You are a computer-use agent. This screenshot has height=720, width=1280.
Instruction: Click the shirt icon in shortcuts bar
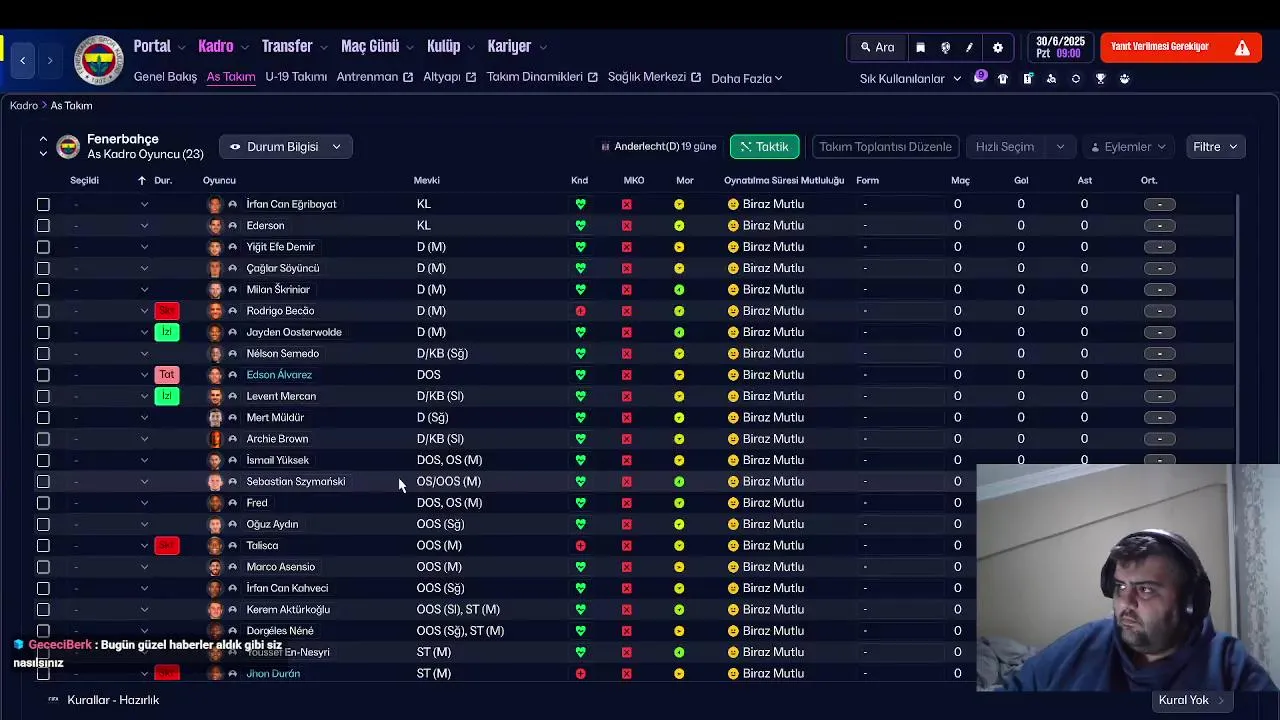click(x=1003, y=78)
